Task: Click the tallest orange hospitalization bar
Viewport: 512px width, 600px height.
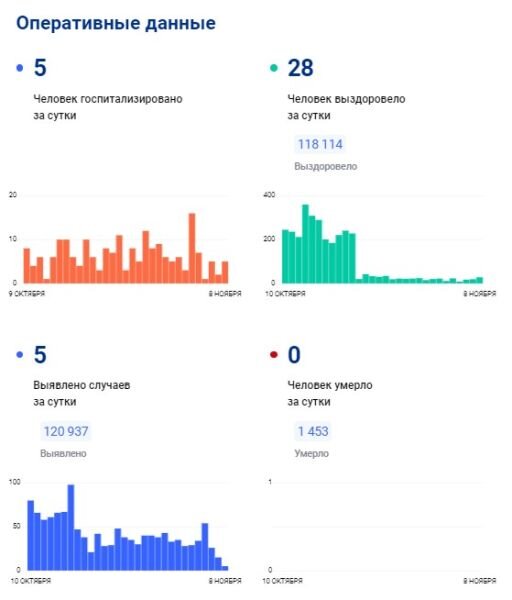Action: coord(192,248)
